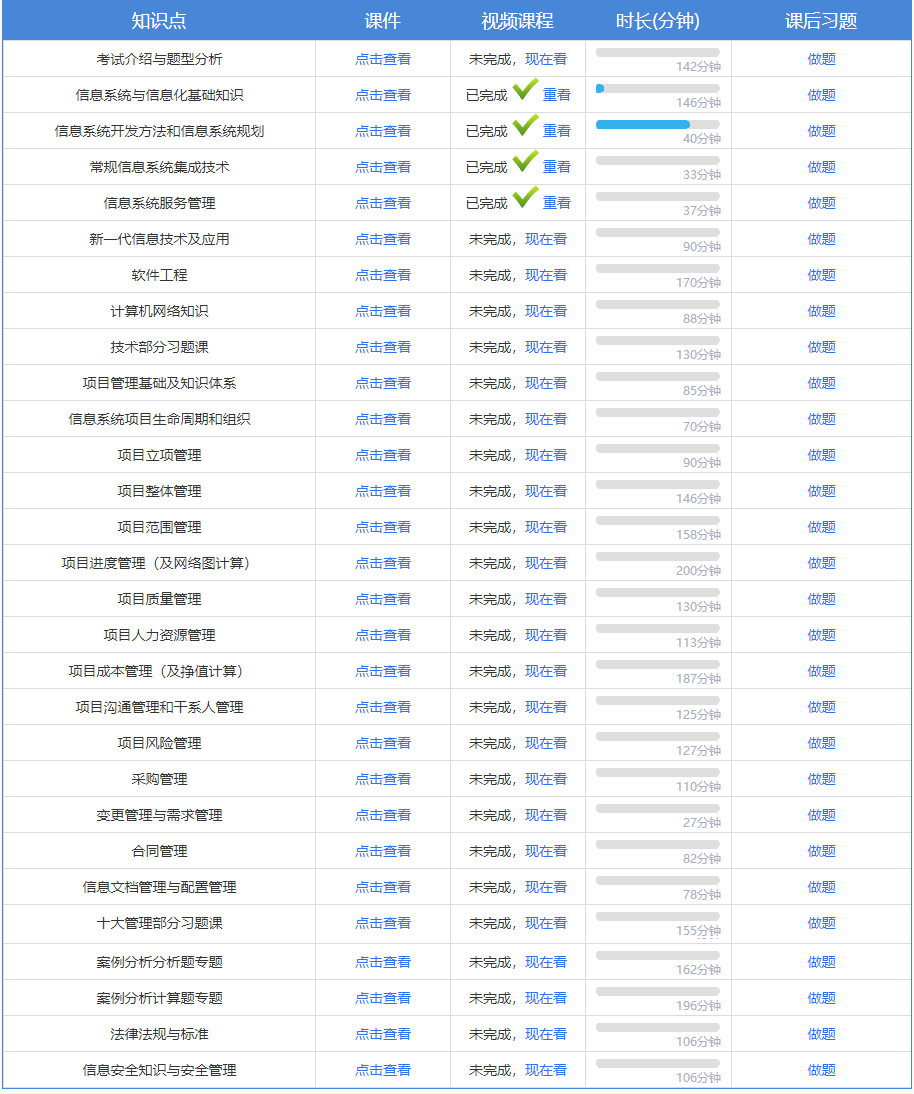
Task: Click progress bar for 信息系统与信息化基础知识
Action: coord(657,88)
